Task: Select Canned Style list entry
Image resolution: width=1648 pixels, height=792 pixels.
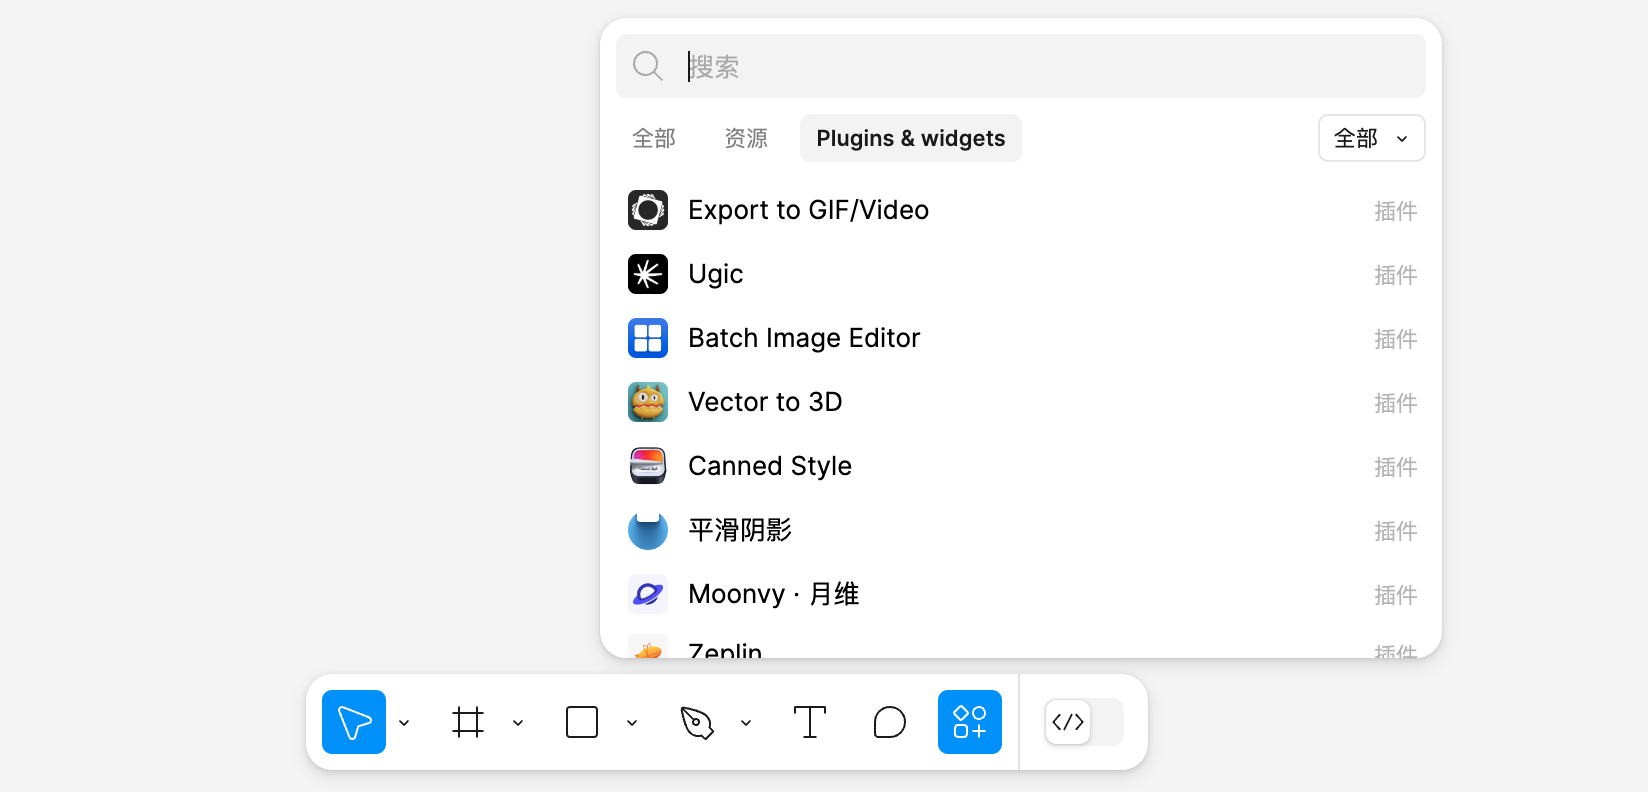Action: pyautogui.click(x=1021, y=466)
